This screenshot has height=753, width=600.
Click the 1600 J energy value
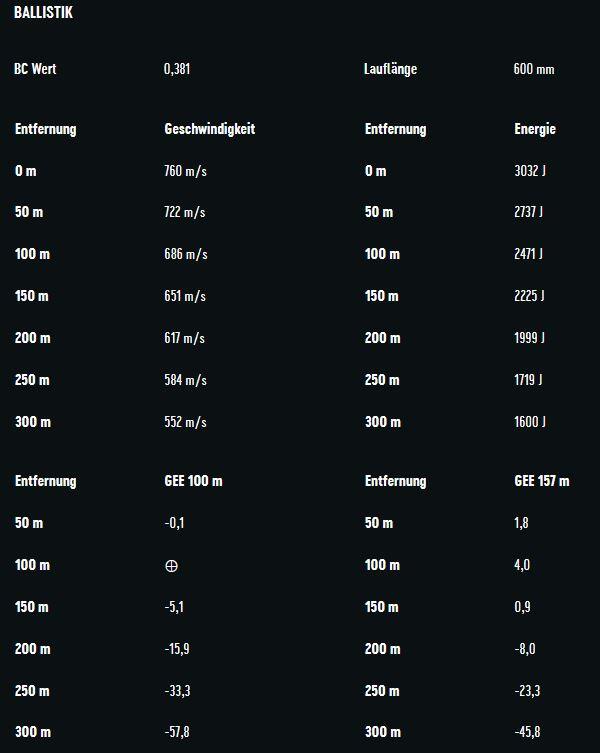click(530, 422)
